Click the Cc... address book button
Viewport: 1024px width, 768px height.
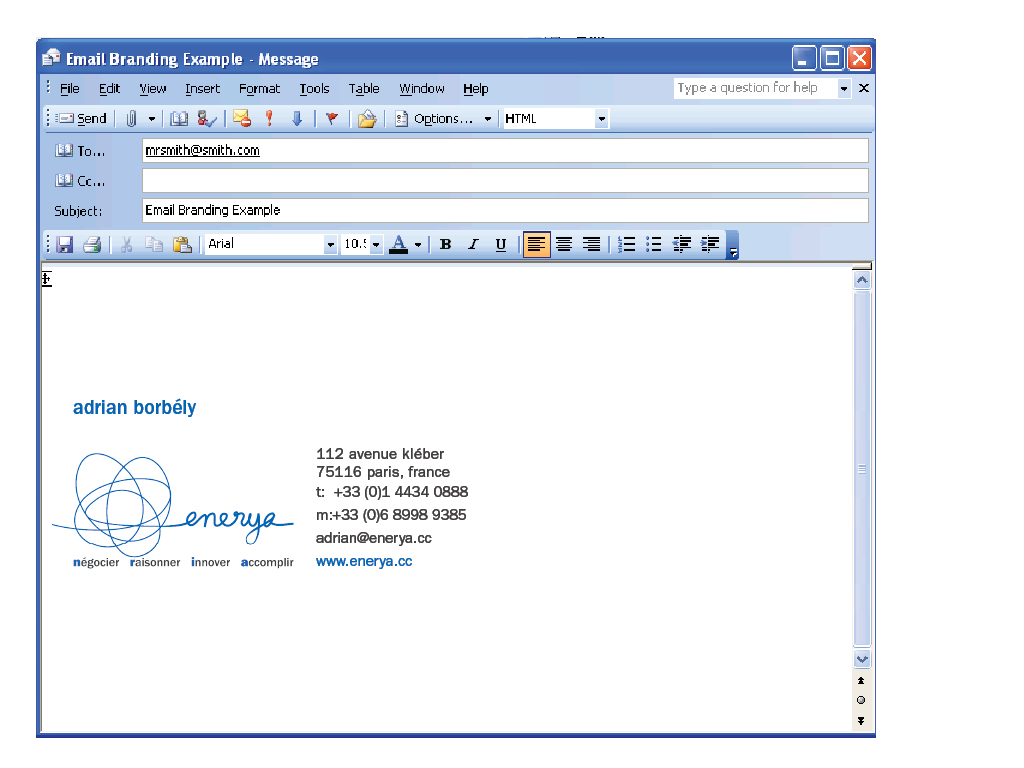pos(80,181)
